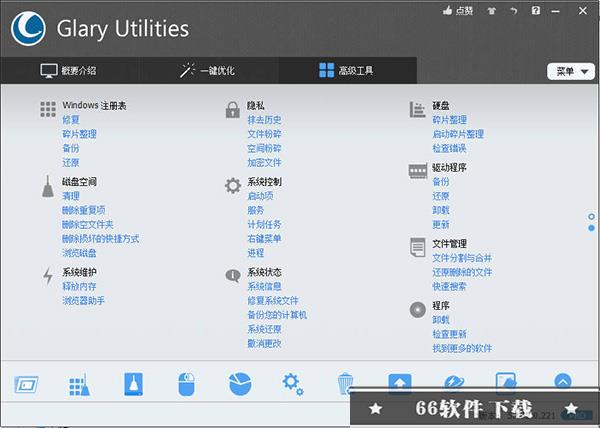Image resolution: width=600 pixels, height=428 pixels.
Task: Click the 程序 disc icon
Action: pyautogui.click(x=417, y=309)
